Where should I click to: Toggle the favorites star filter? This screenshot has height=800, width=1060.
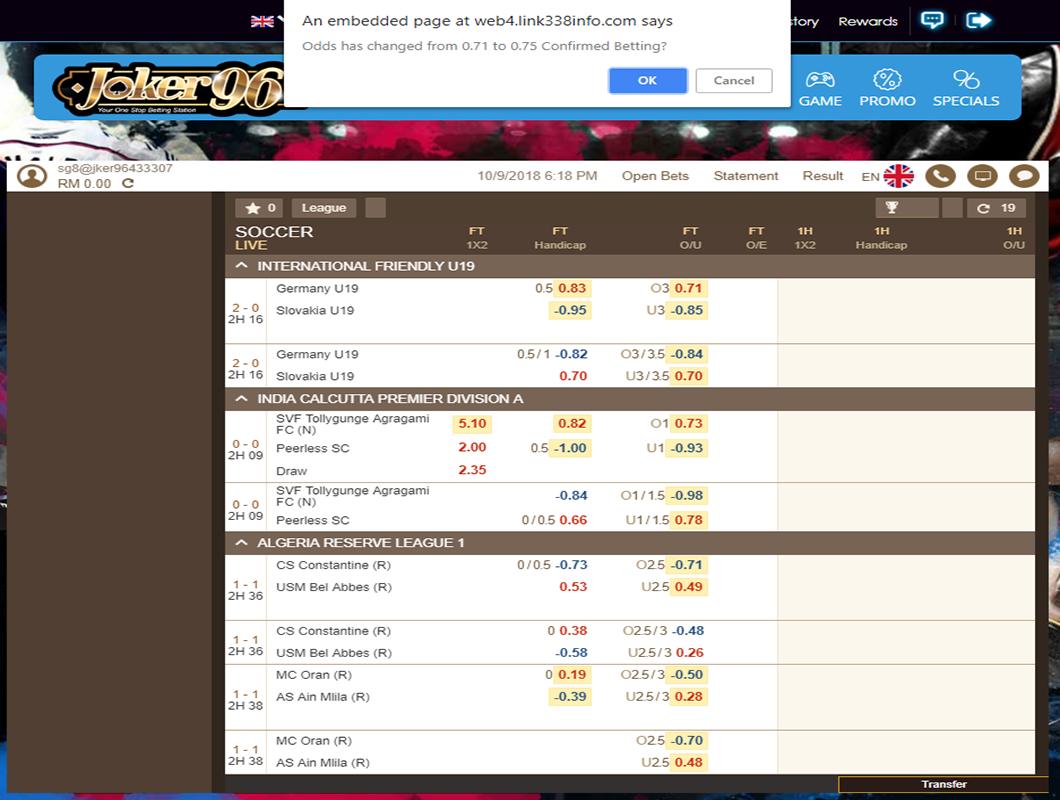(x=260, y=208)
